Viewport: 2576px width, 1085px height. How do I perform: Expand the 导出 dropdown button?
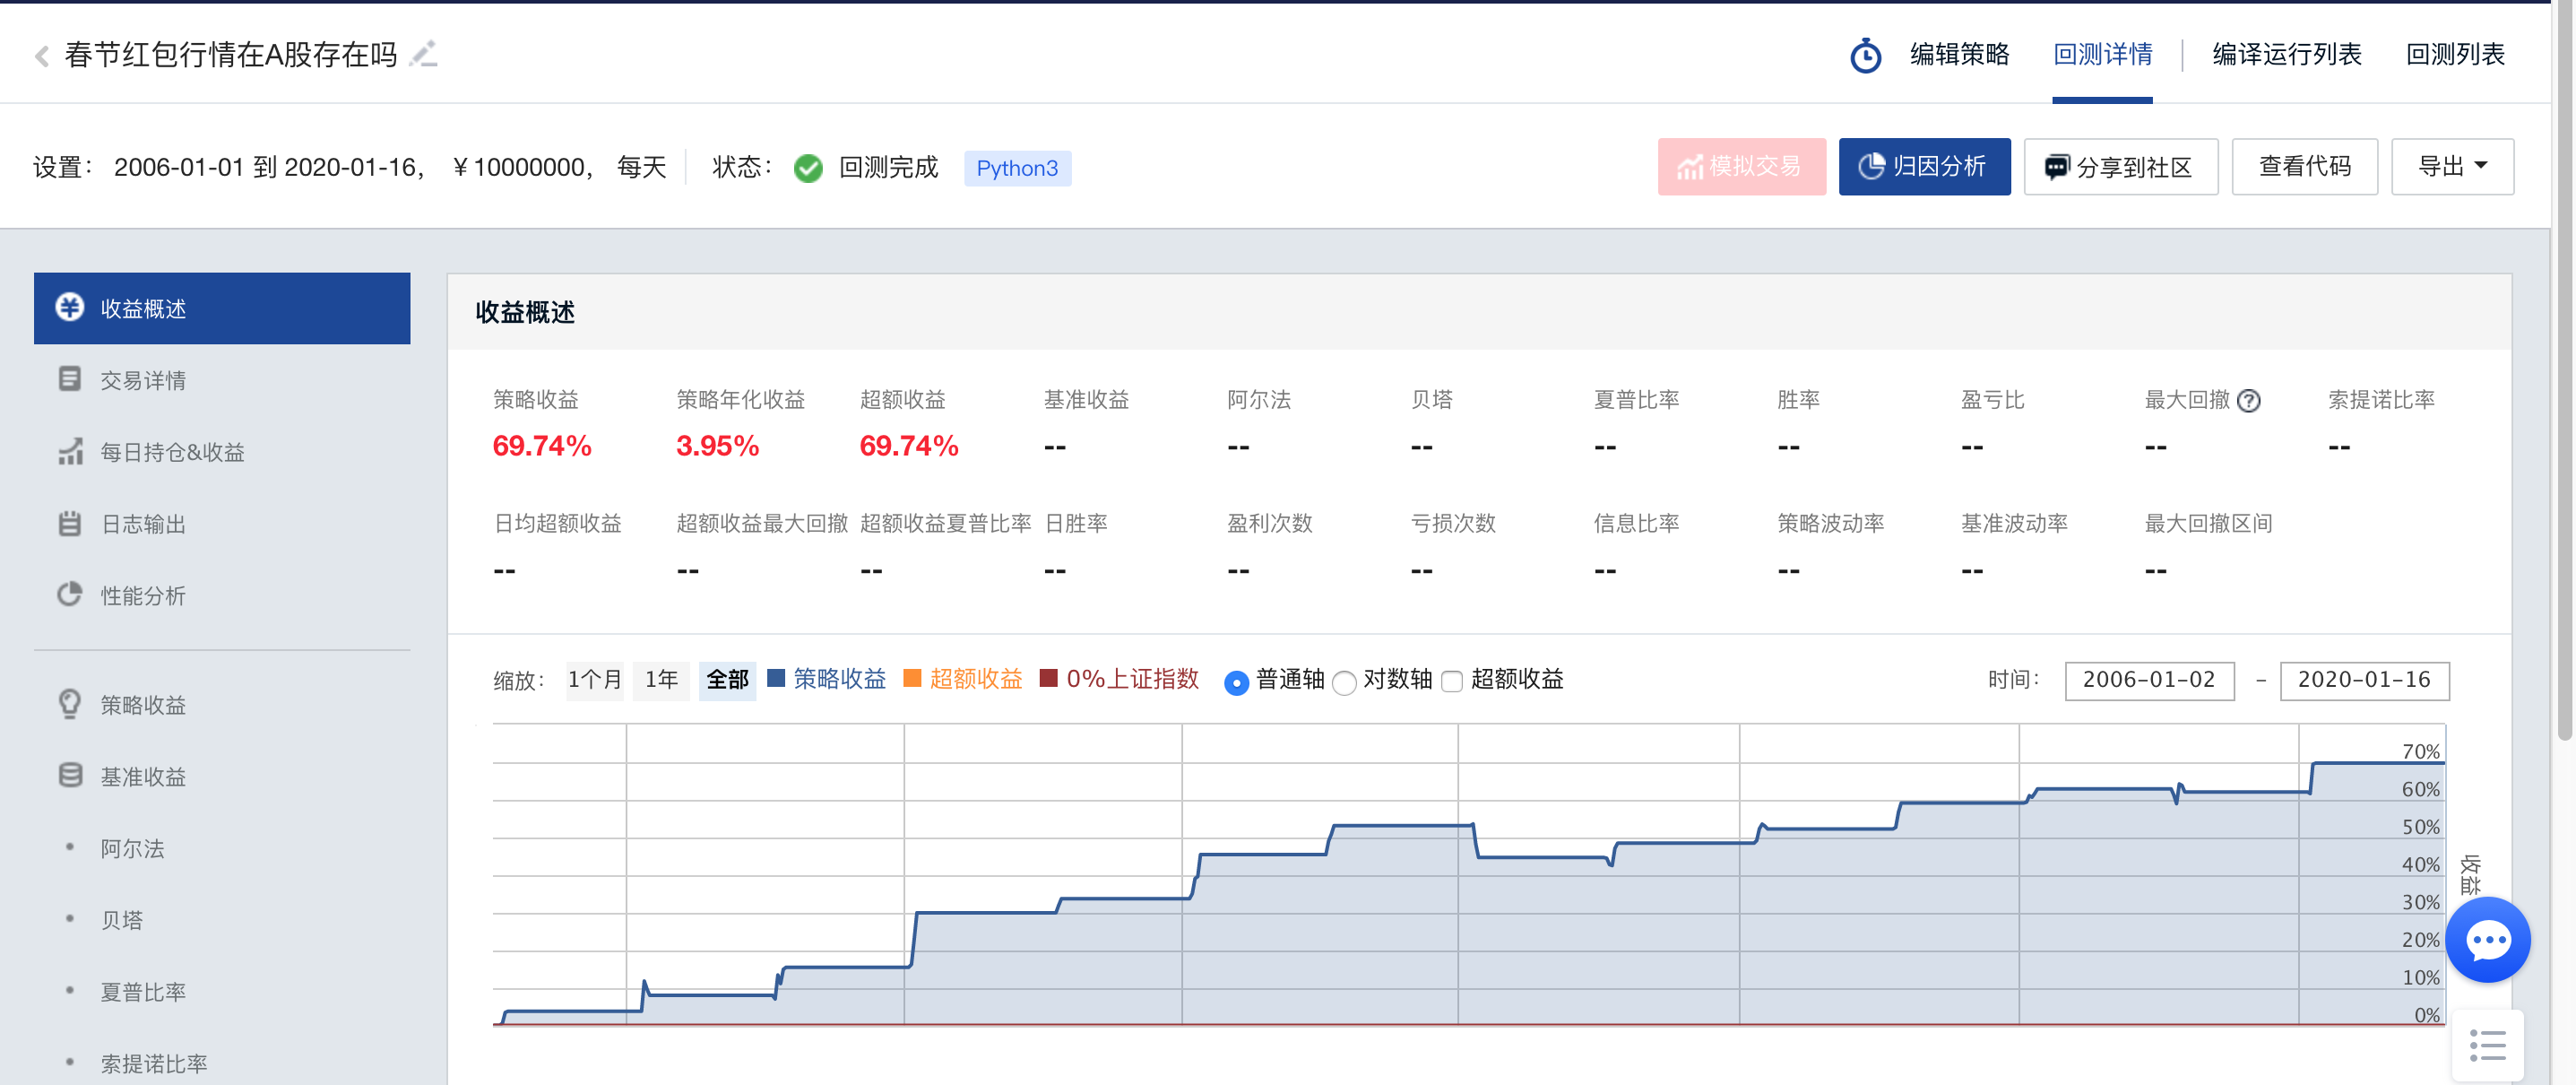(x=2452, y=166)
